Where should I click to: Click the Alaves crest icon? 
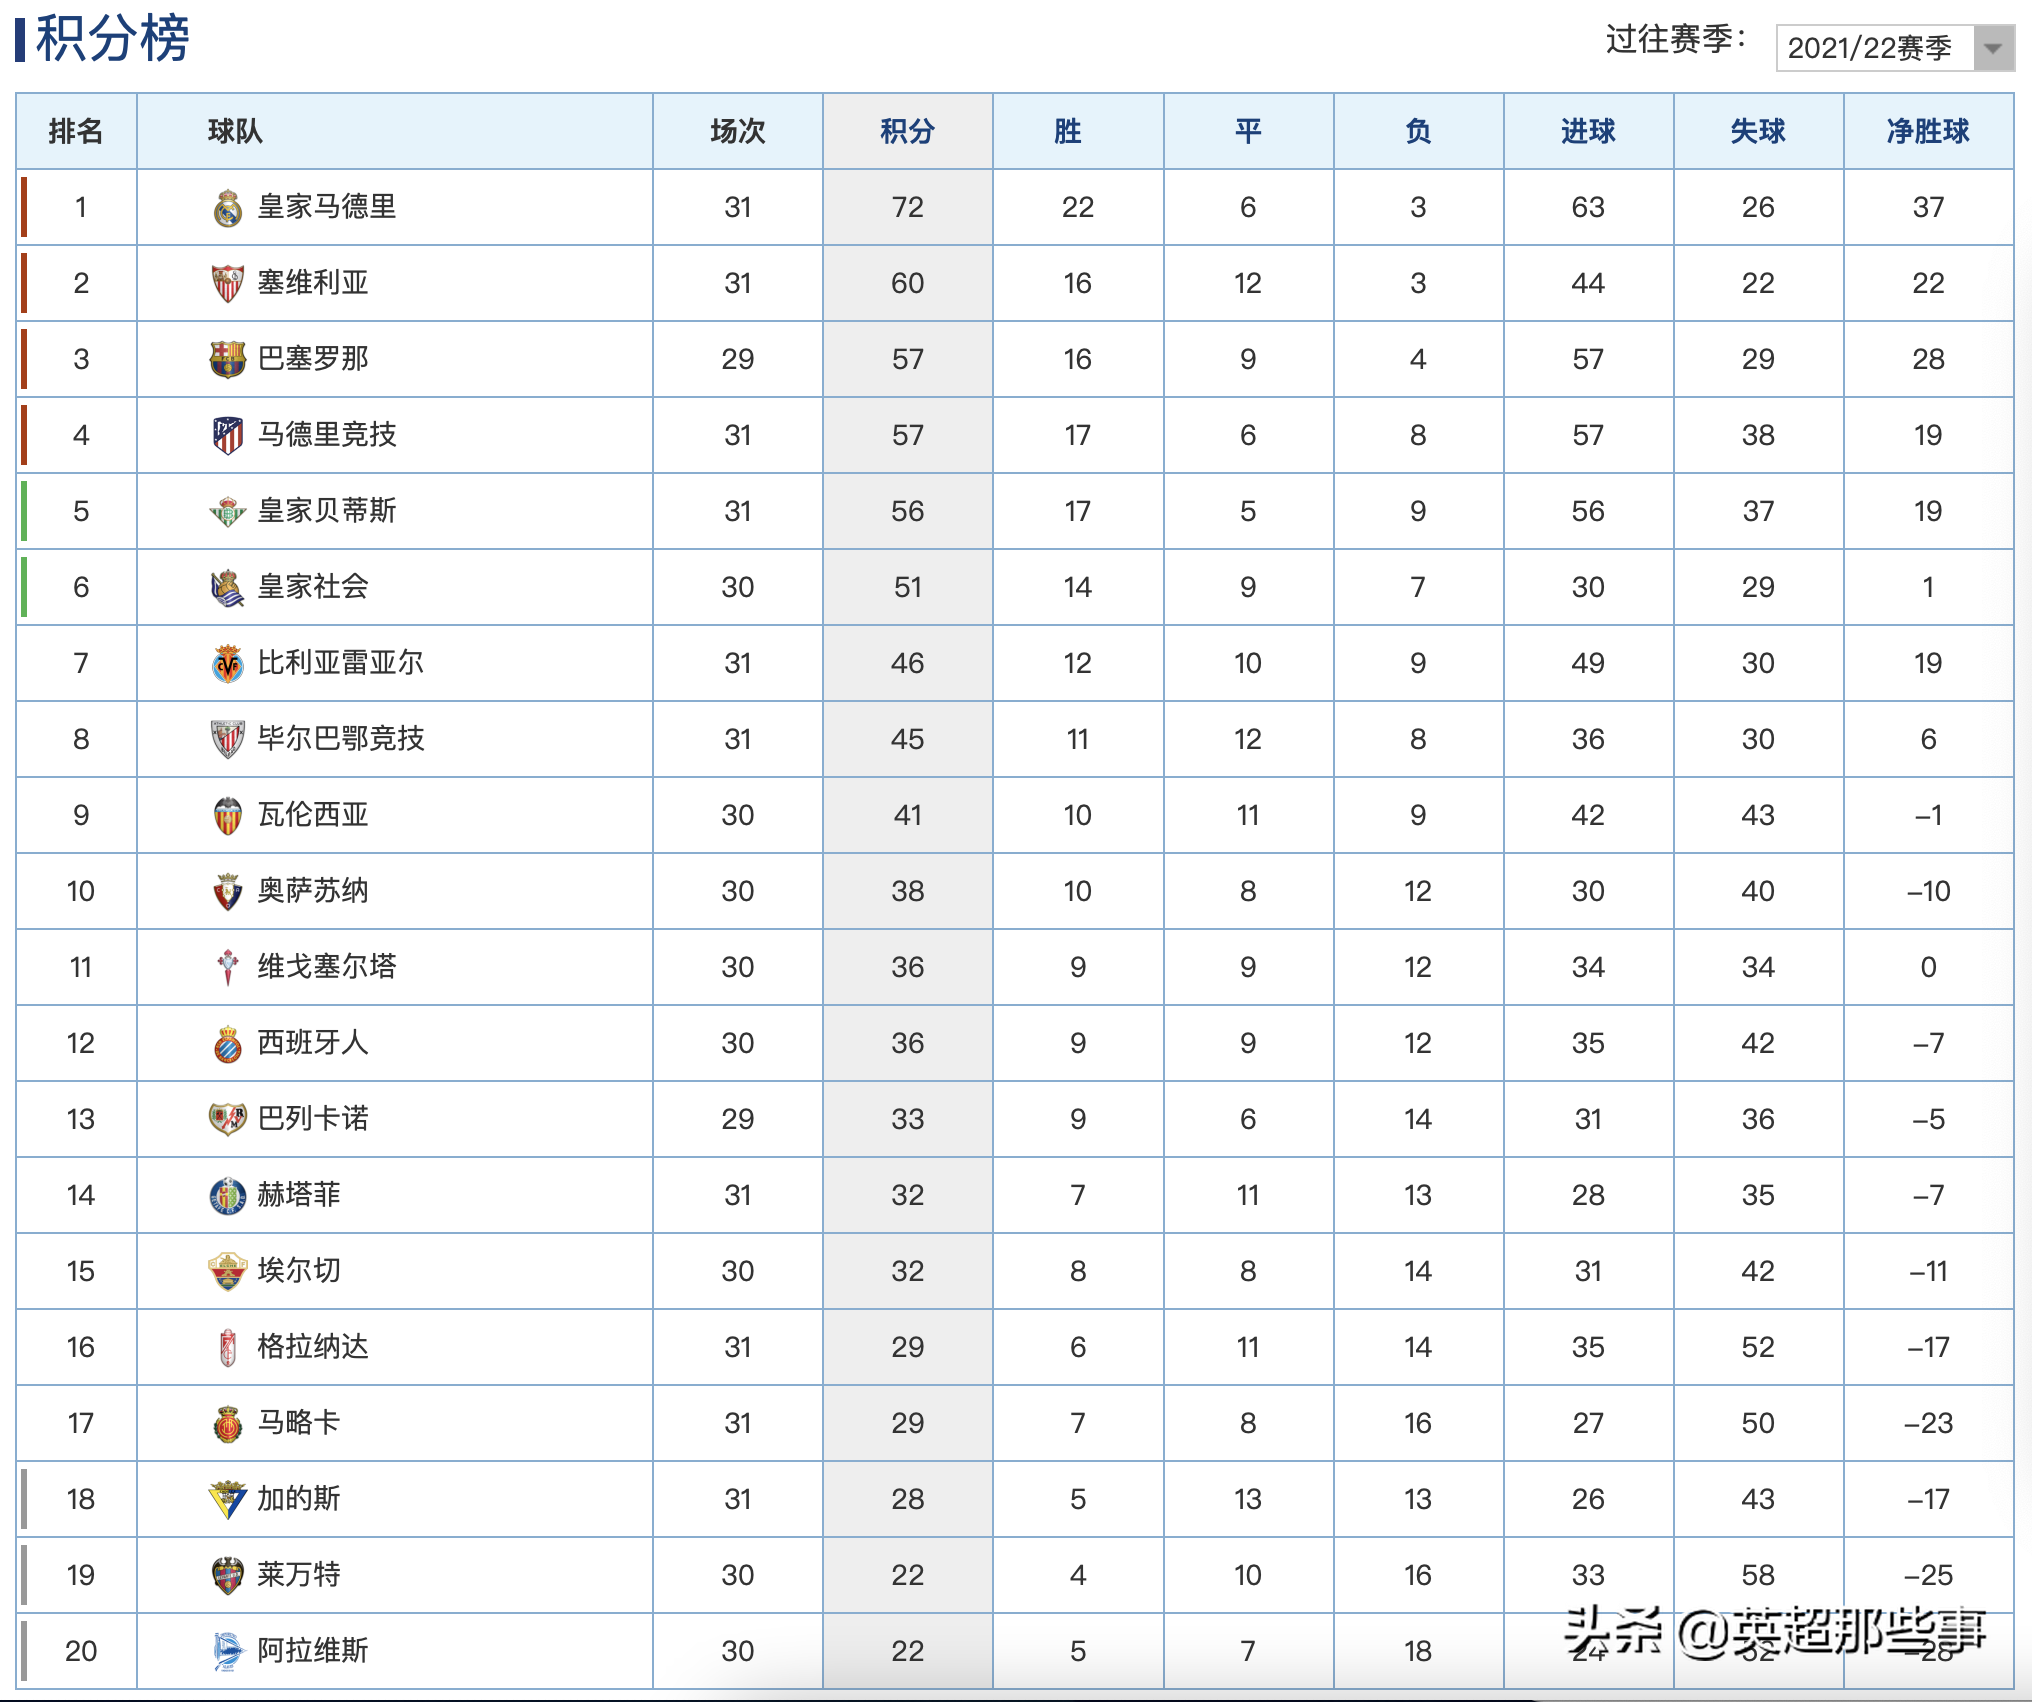228,1652
